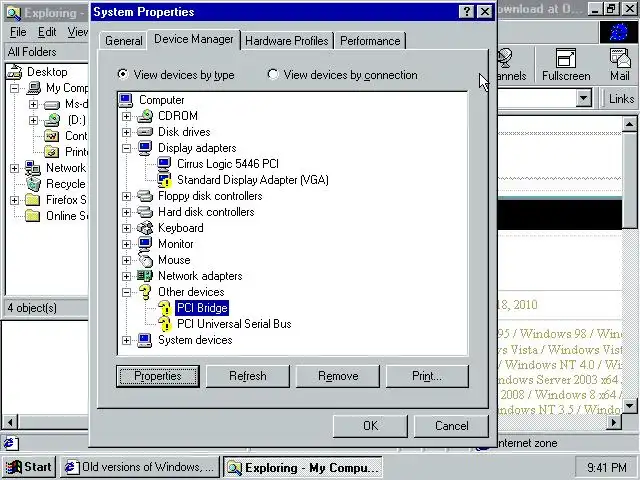Switch to the Hardware Profiles tab
The width and height of the screenshot is (640, 480).
coord(287,41)
